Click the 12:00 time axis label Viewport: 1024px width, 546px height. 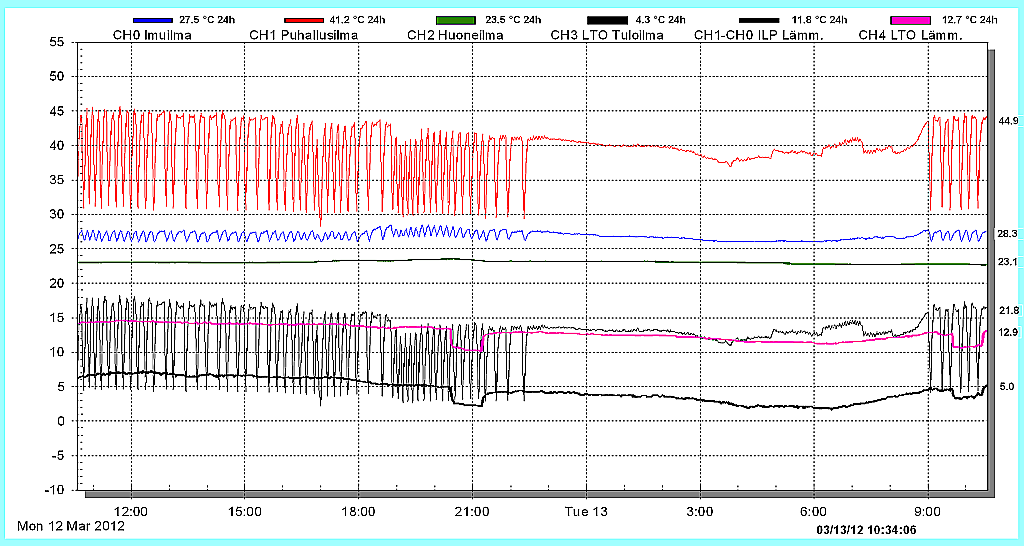coord(131,510)
